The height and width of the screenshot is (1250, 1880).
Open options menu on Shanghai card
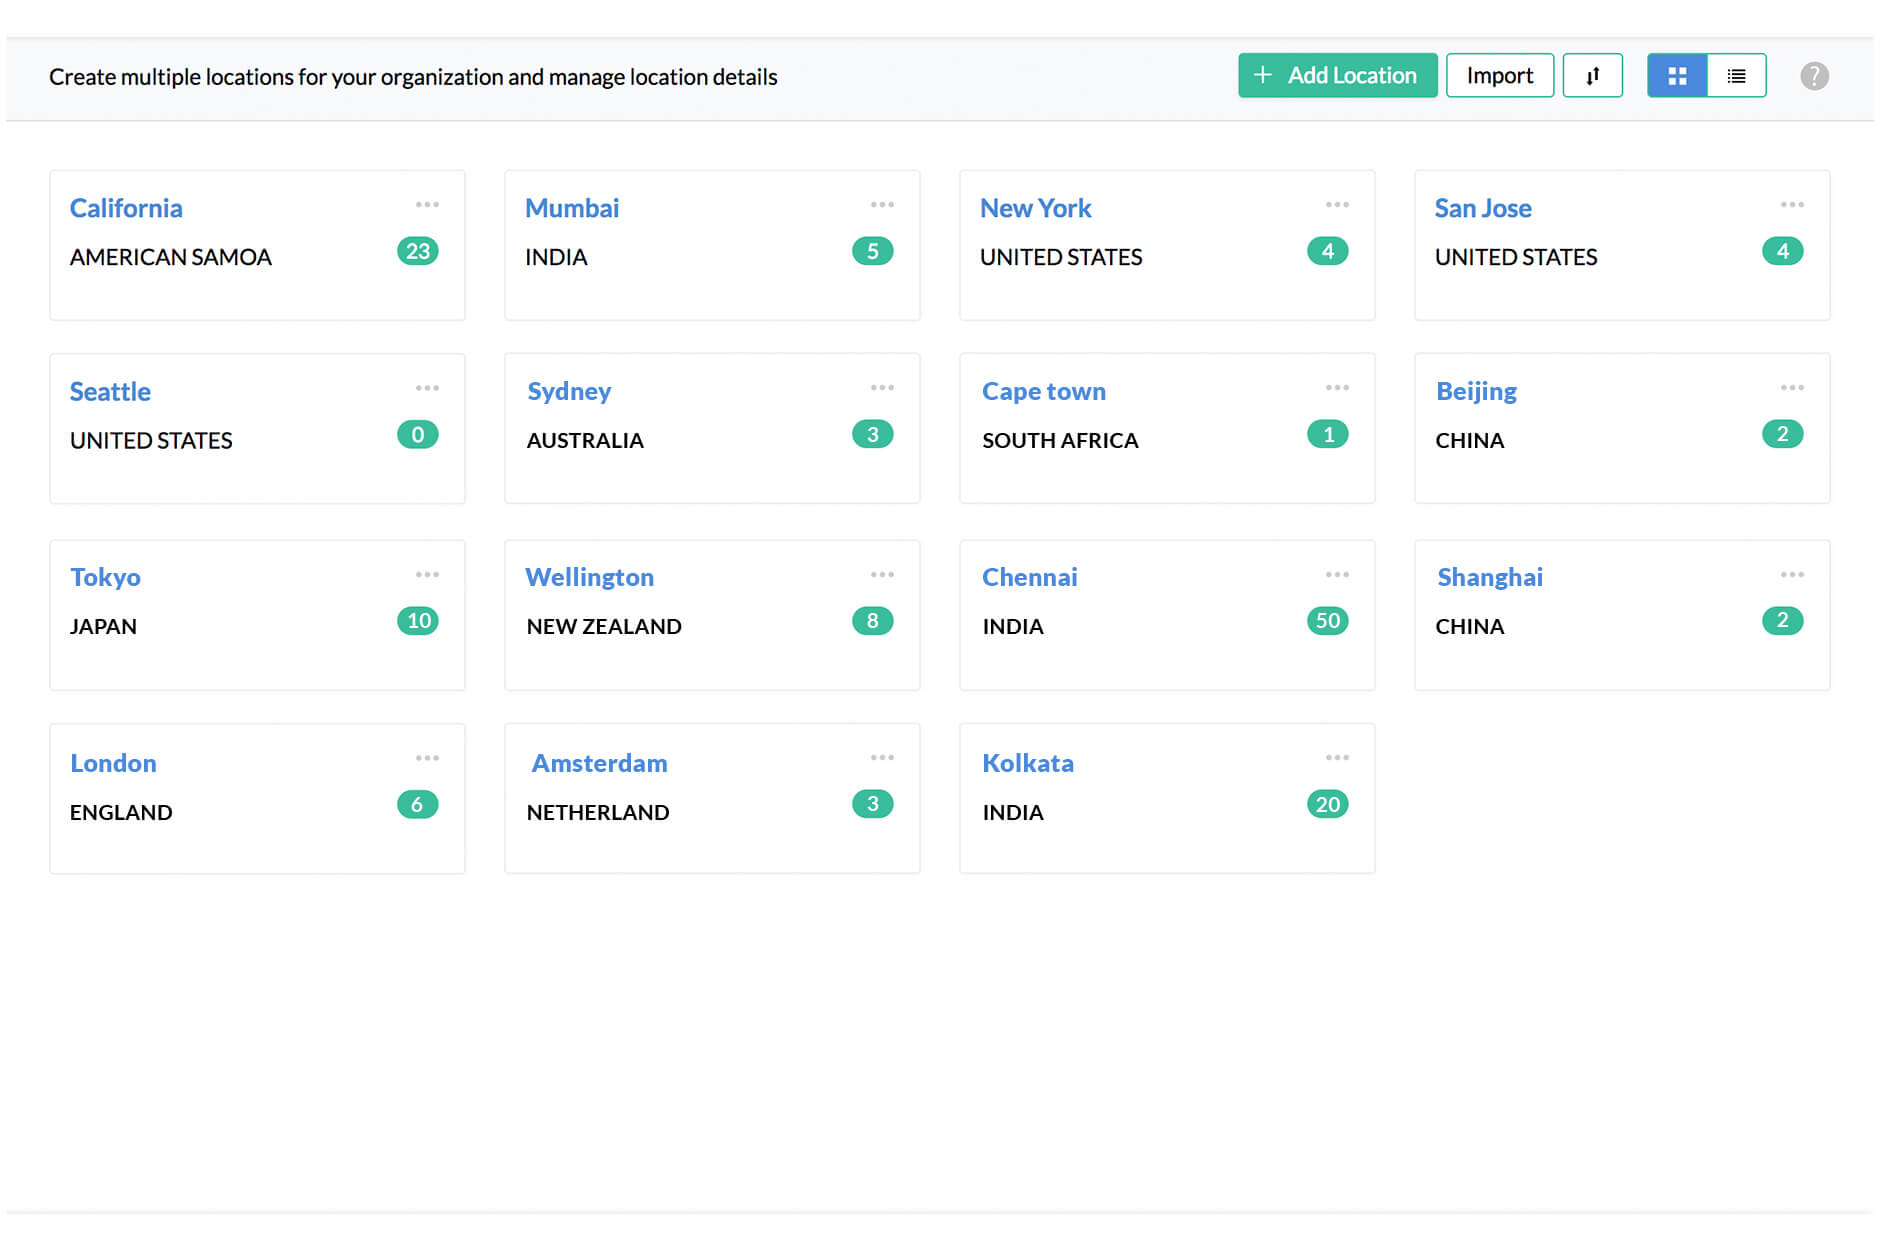(x=1791, y=574)
